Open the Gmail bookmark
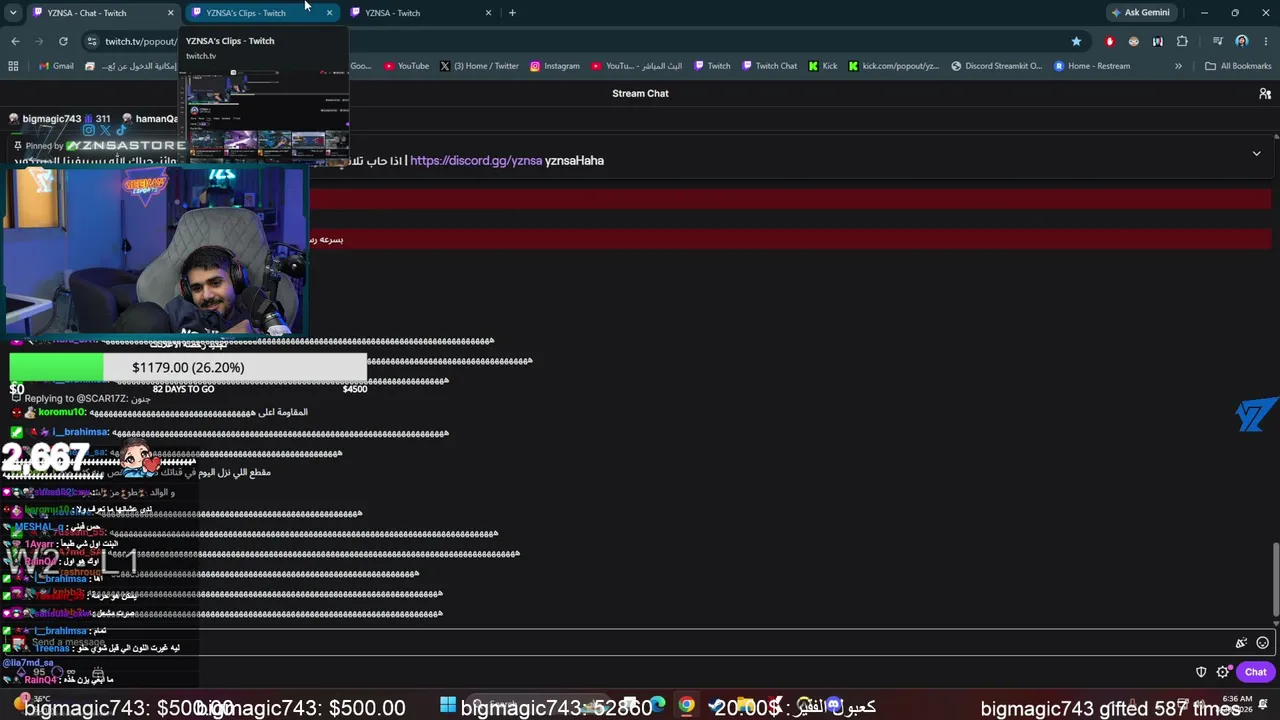Viewport: 1280px width, 720px height. [x=56, y=66]
